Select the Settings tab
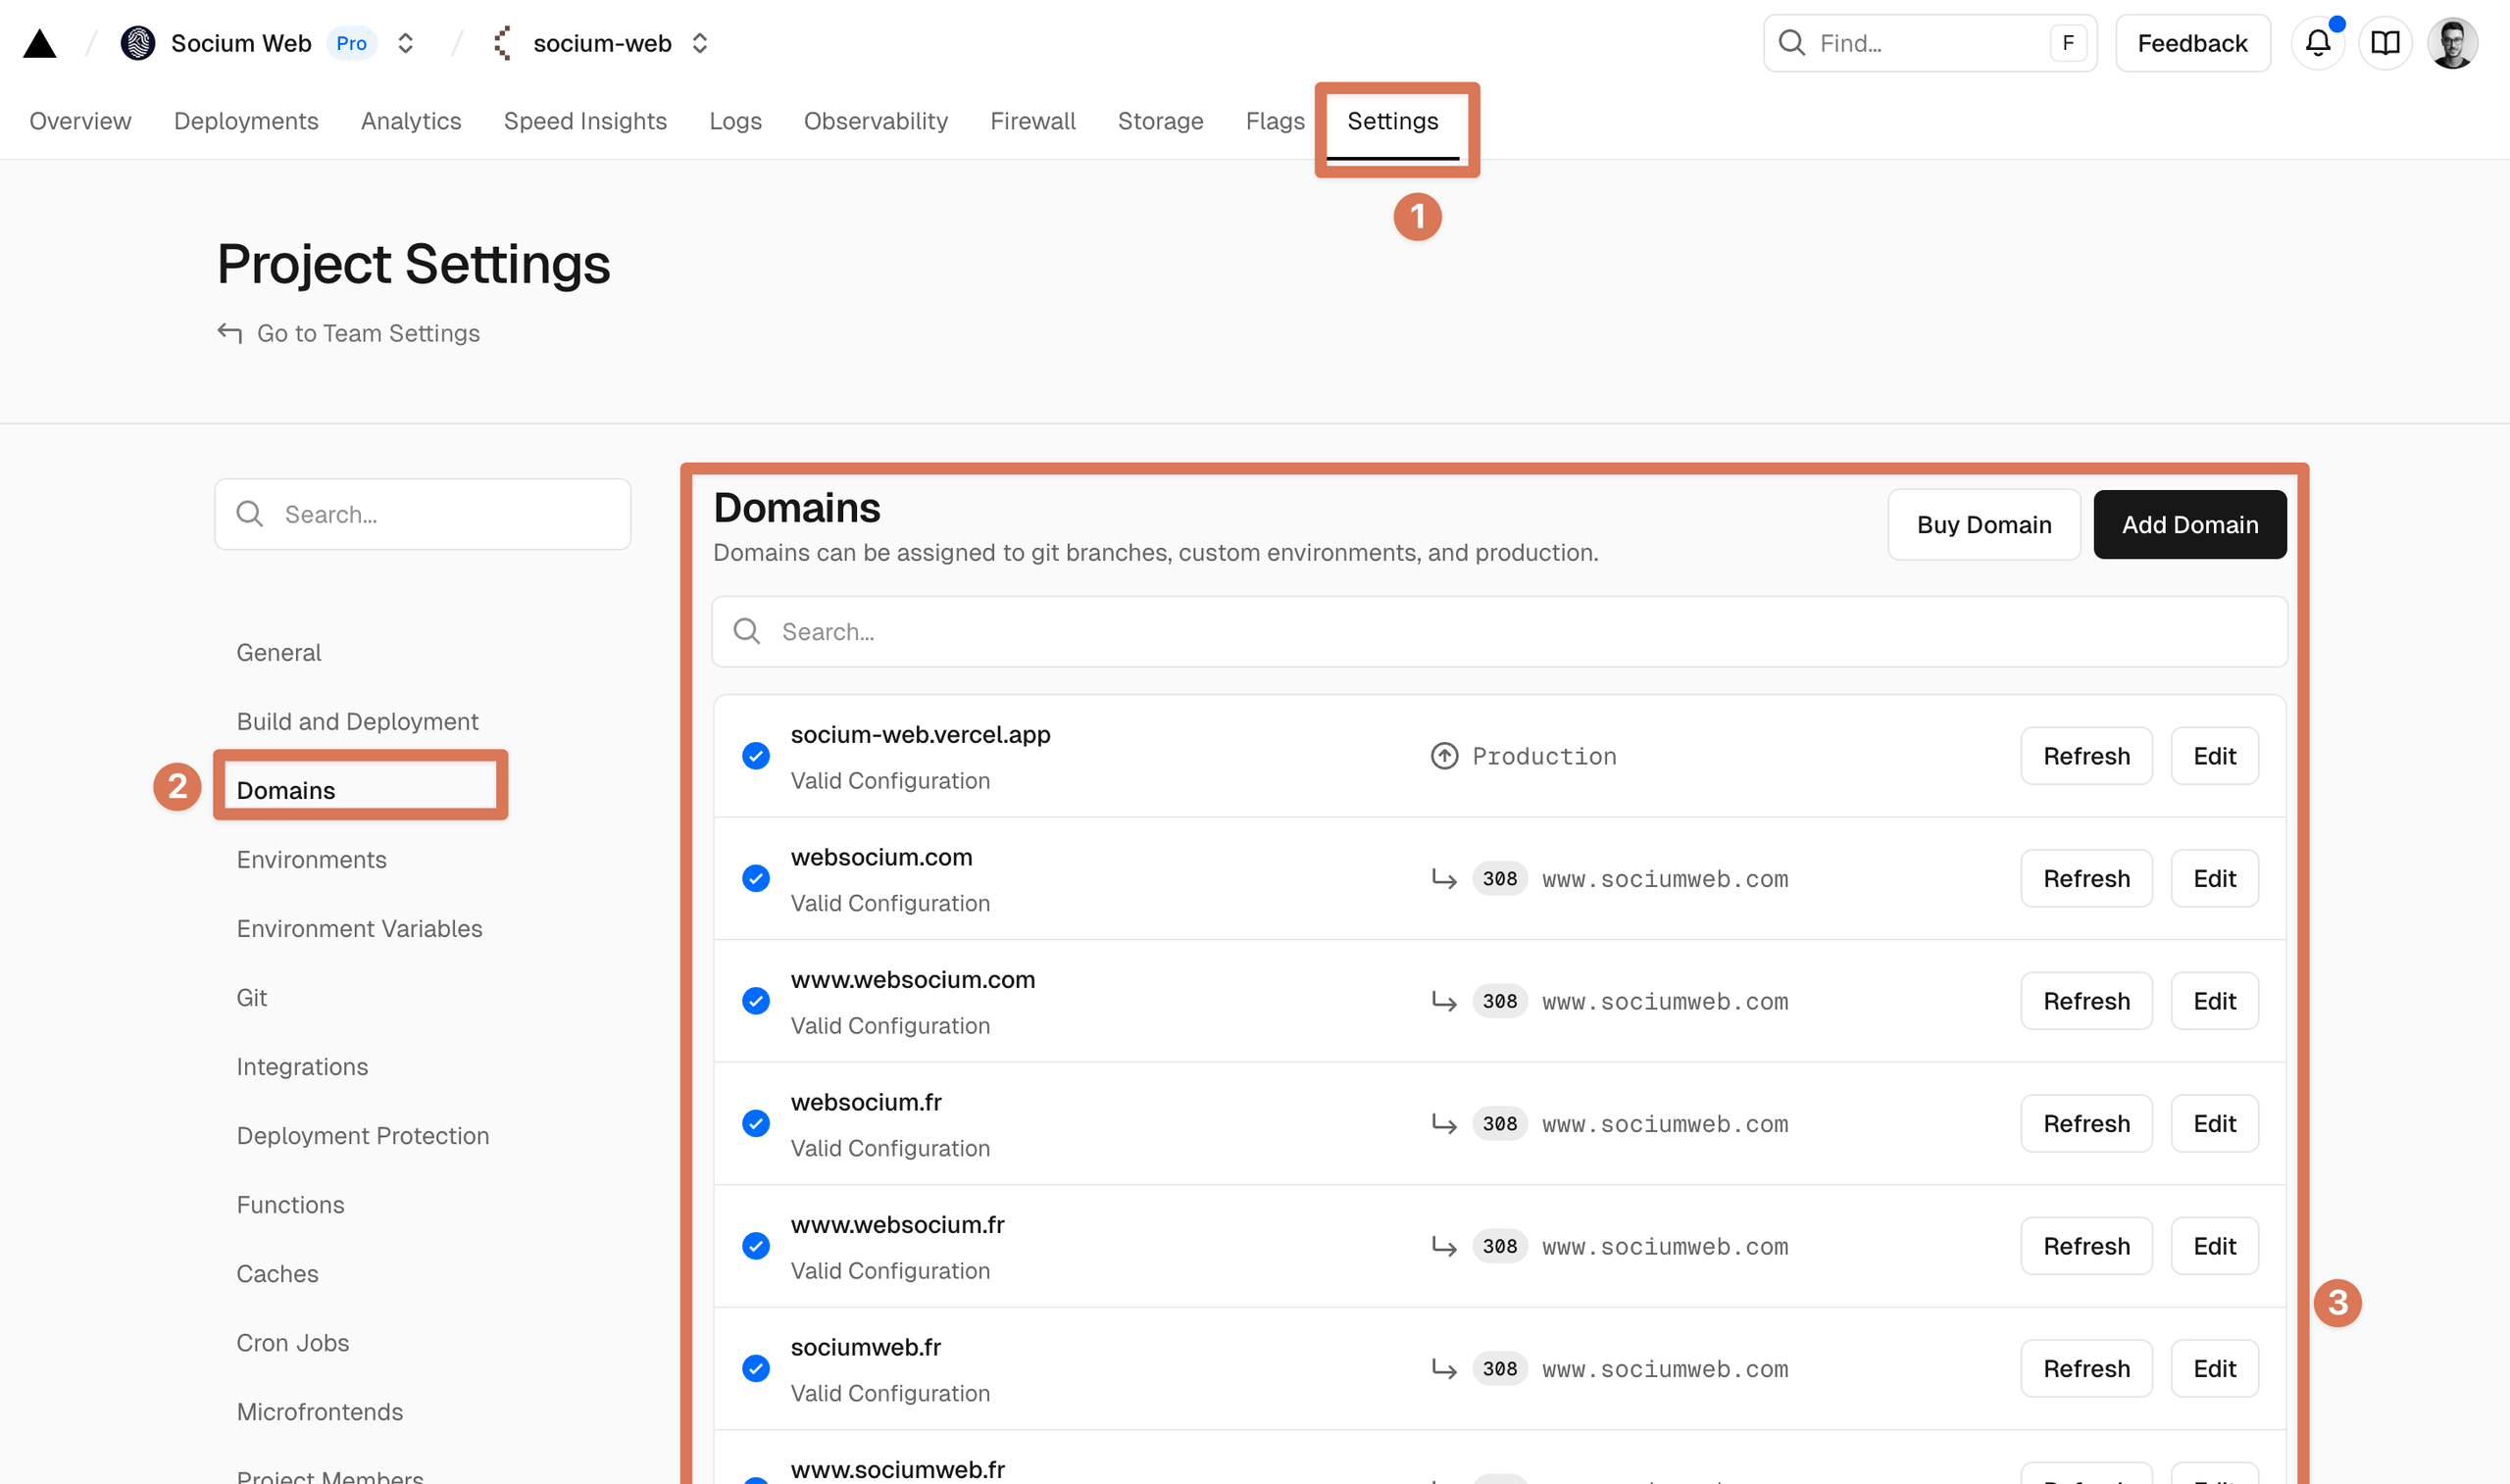 (x=1393, y=121)
